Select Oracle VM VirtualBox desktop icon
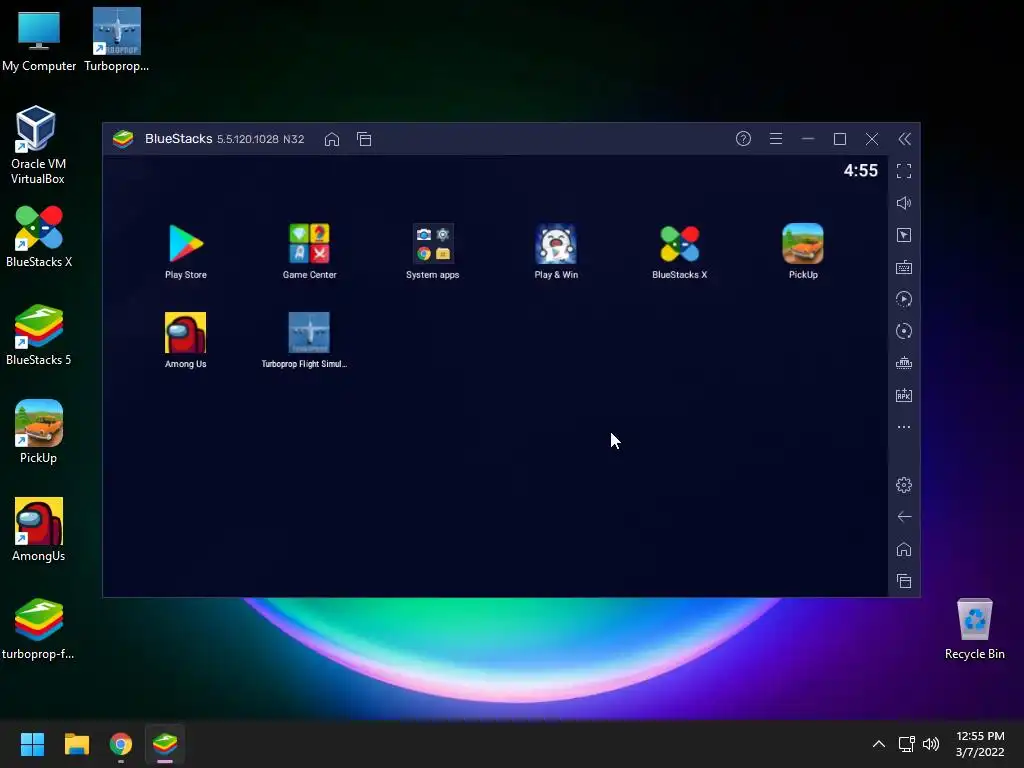The width and height of the screenshot is (1024, 768). [38, 145]
